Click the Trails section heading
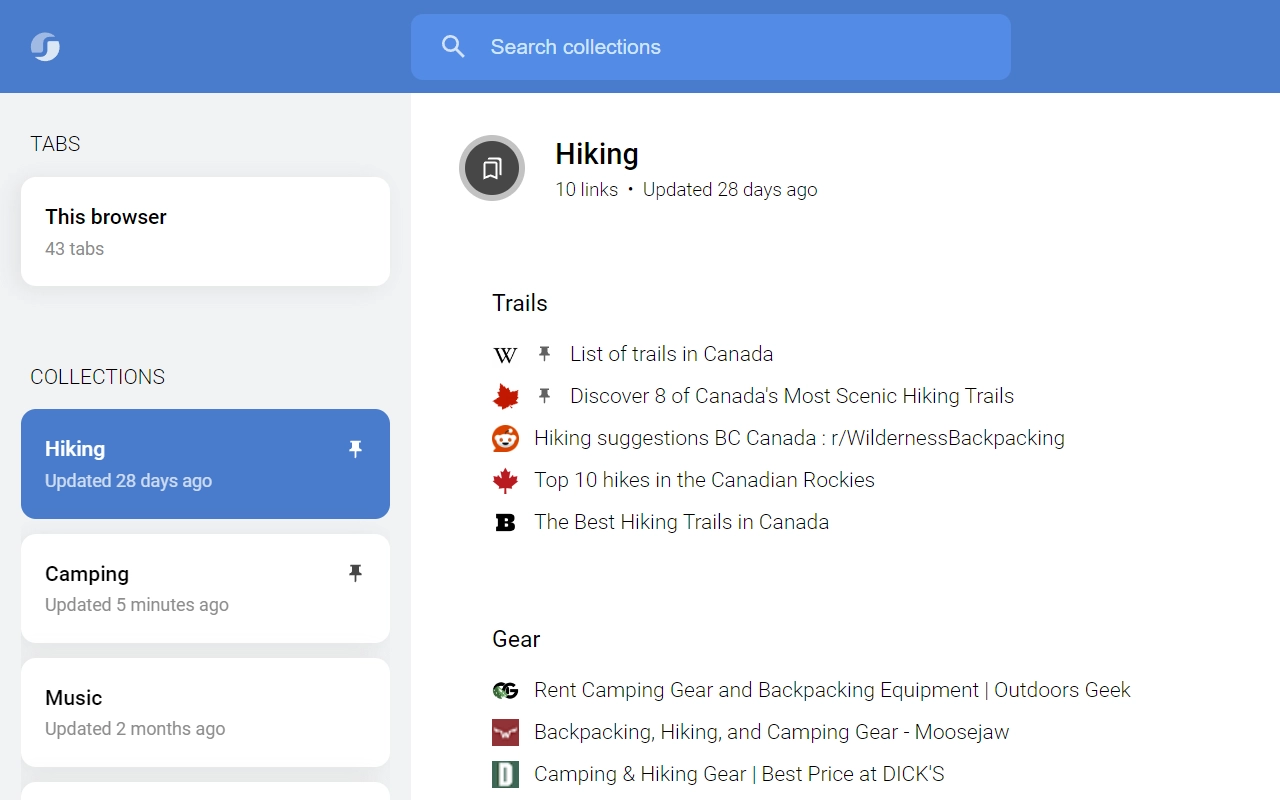The image size is (1280, 800). 519,303
